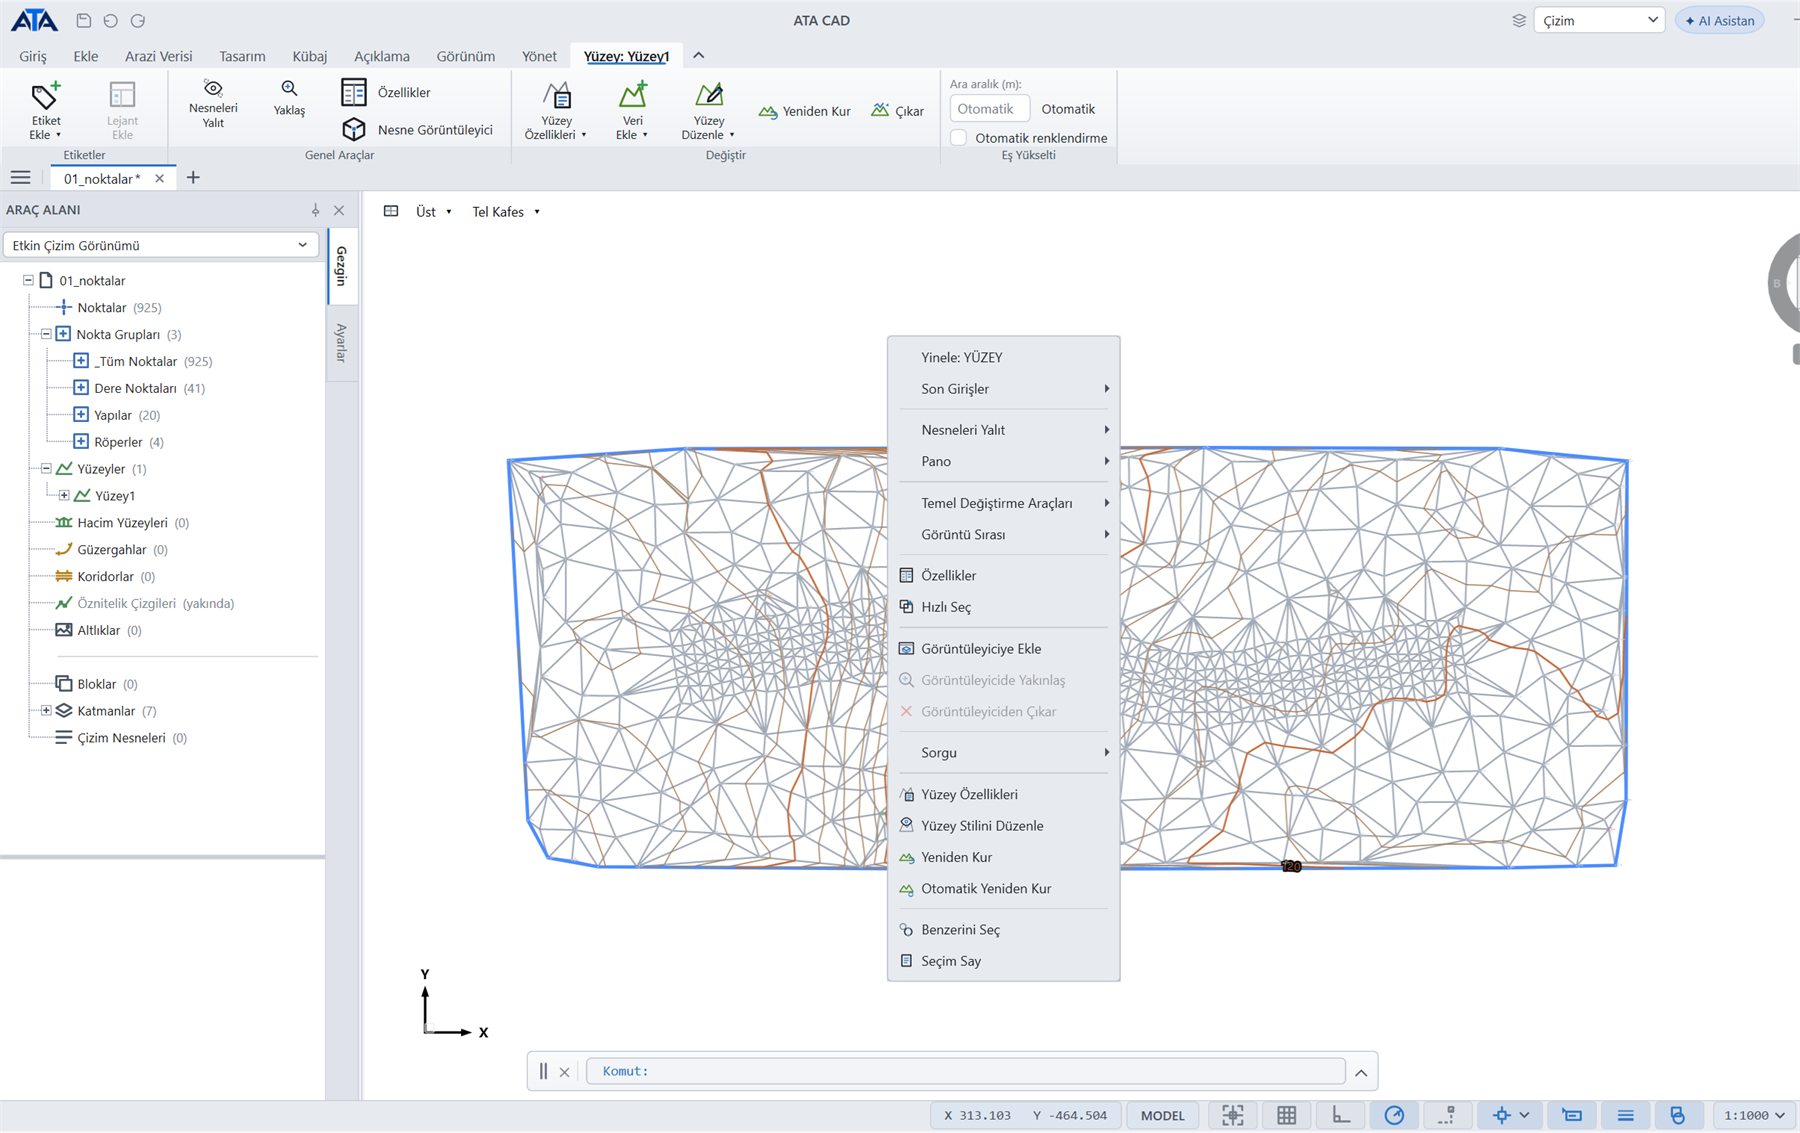Close the ARAÇ ALANI panel

[339, 210]
